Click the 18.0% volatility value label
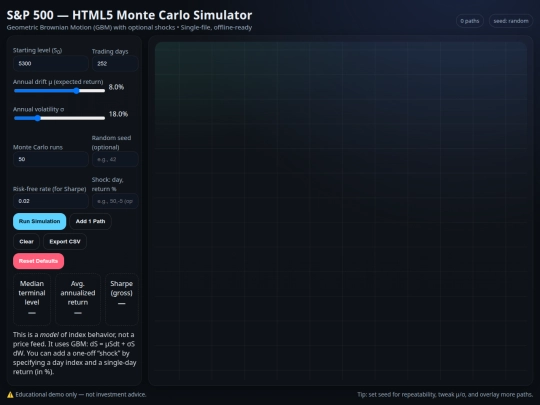540x405 pixels. (118, 114)
